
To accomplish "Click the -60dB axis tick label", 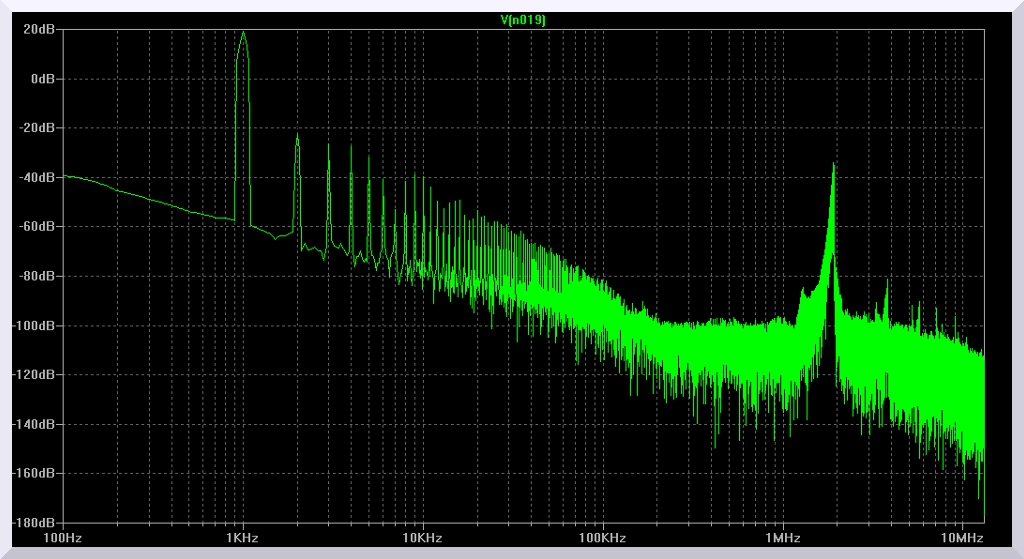I will [38, 226].
